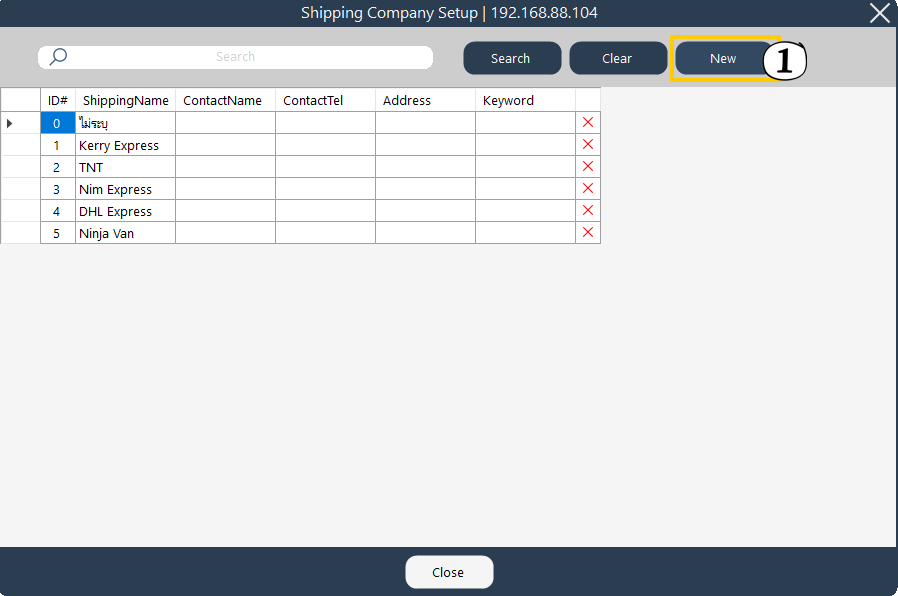Sort by ShippingName column header
This screenshot has height=596, width=898.
pos(125,100)
